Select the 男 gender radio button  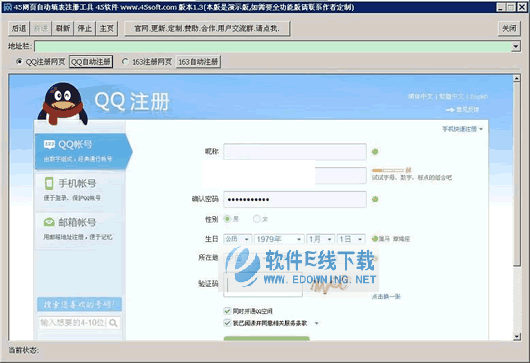point(227,219)
